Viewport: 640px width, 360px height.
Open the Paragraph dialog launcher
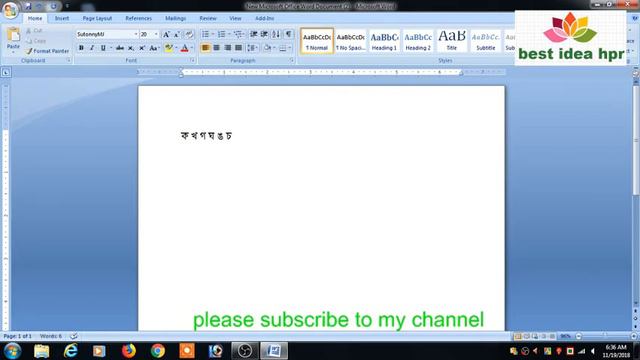point(292,60)
